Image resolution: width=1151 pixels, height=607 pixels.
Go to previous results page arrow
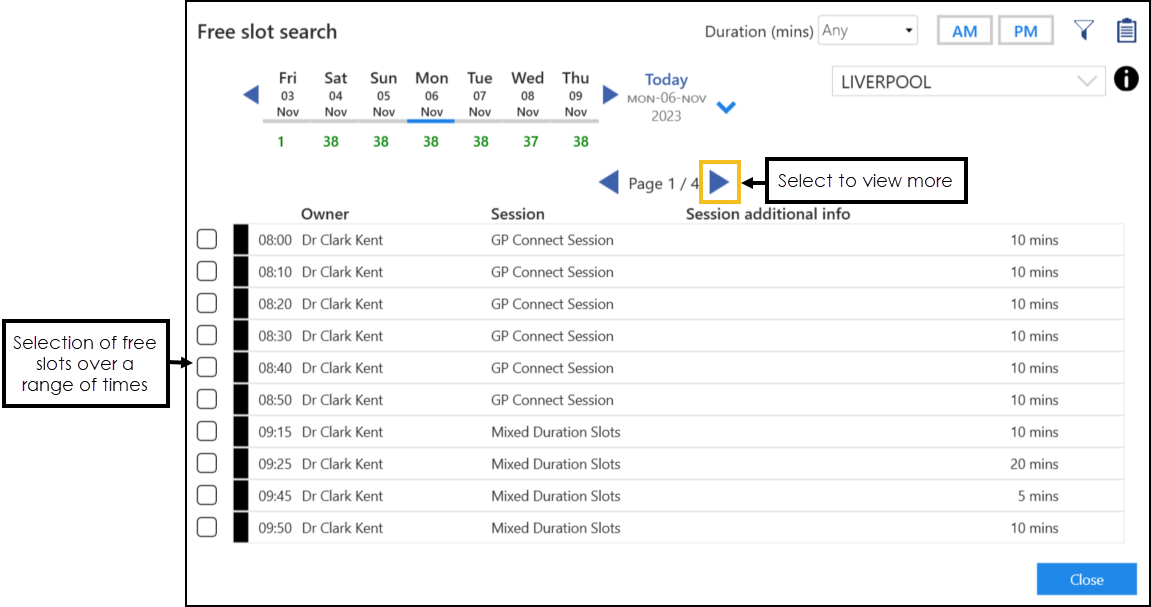608,182
